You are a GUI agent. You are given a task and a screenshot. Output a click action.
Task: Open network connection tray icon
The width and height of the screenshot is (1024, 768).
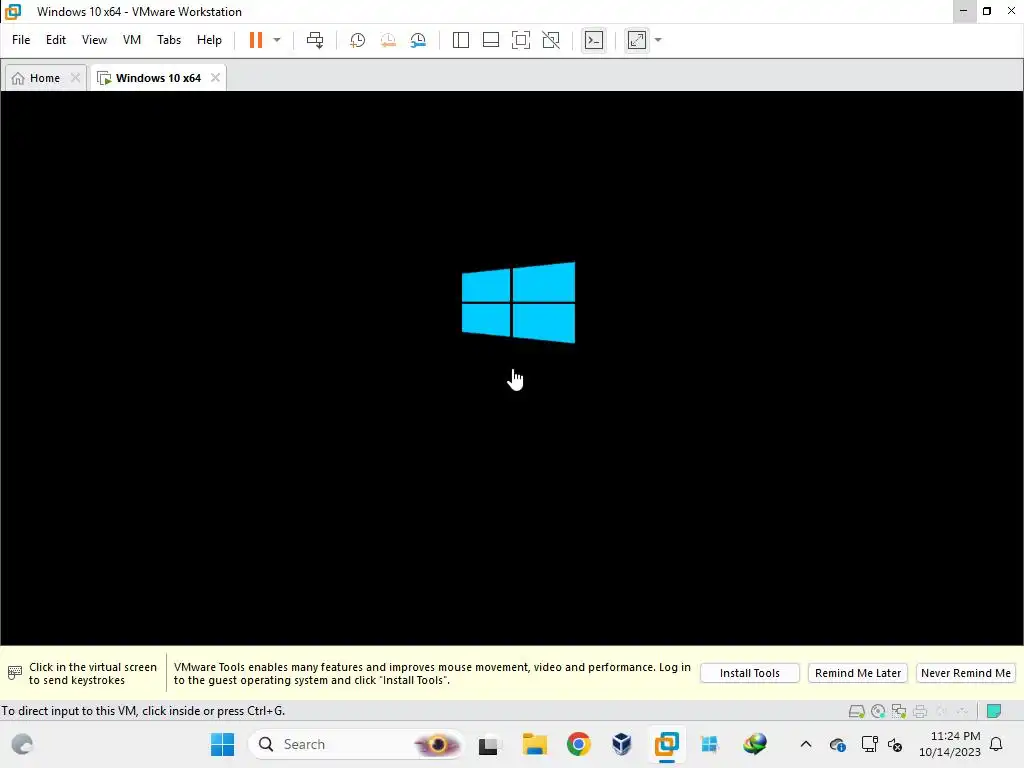pos(869,744)
